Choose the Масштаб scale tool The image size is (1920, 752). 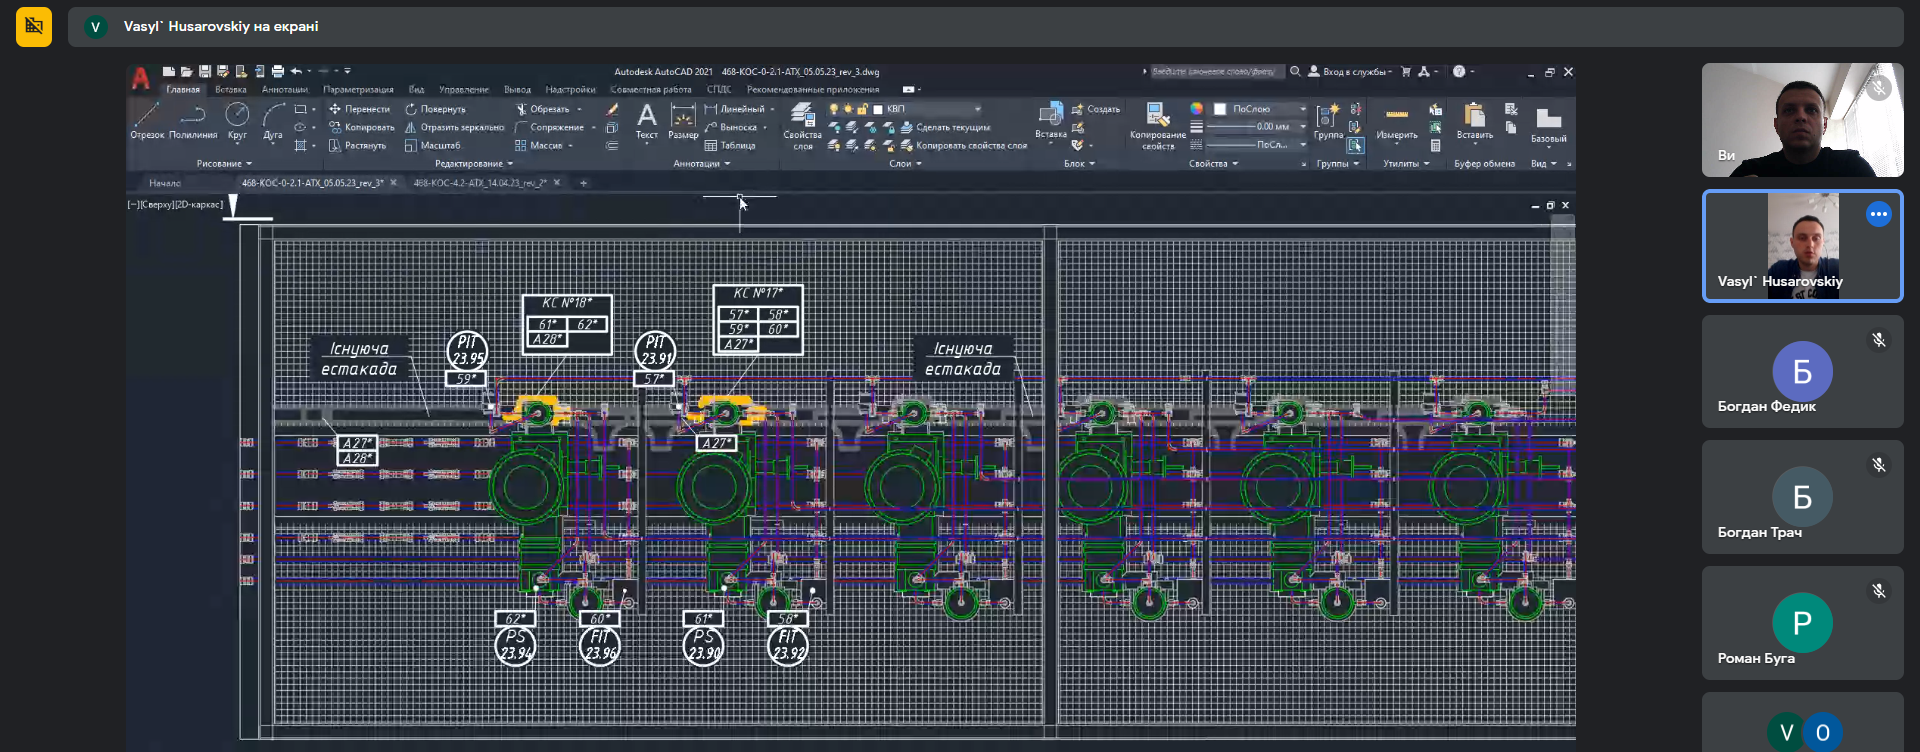[432, 145]
